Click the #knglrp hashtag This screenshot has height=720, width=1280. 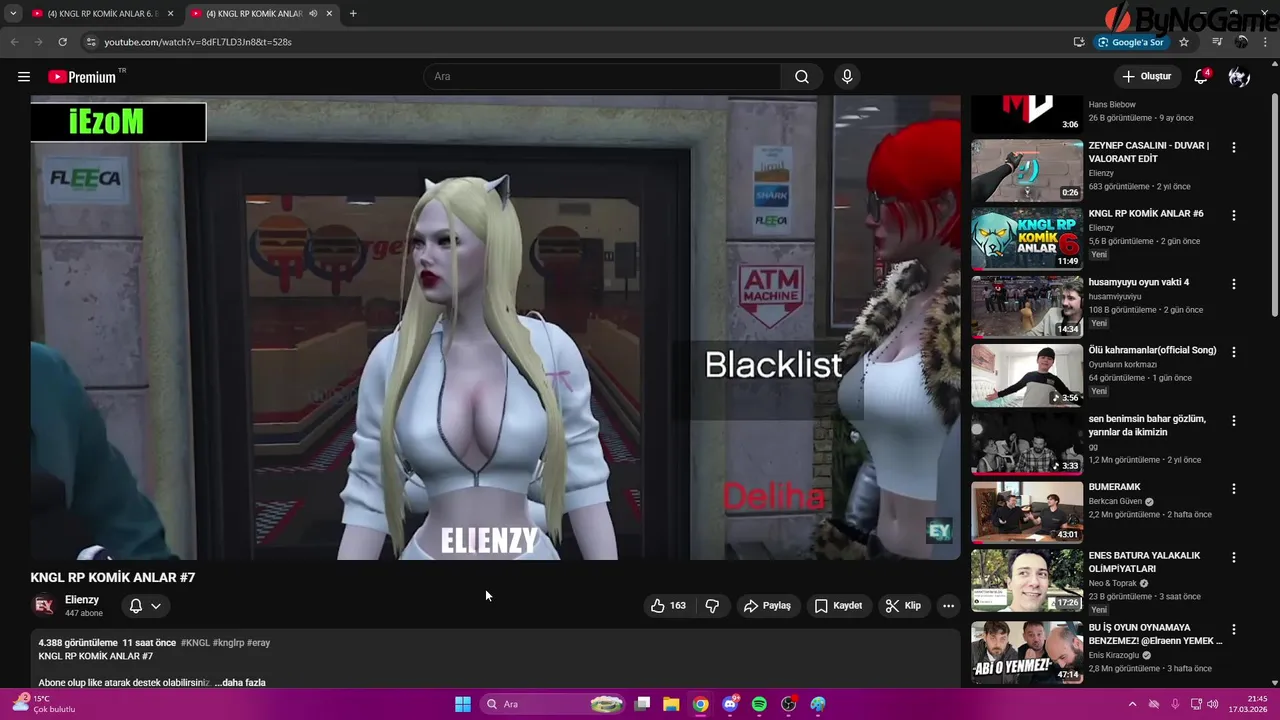228,643
